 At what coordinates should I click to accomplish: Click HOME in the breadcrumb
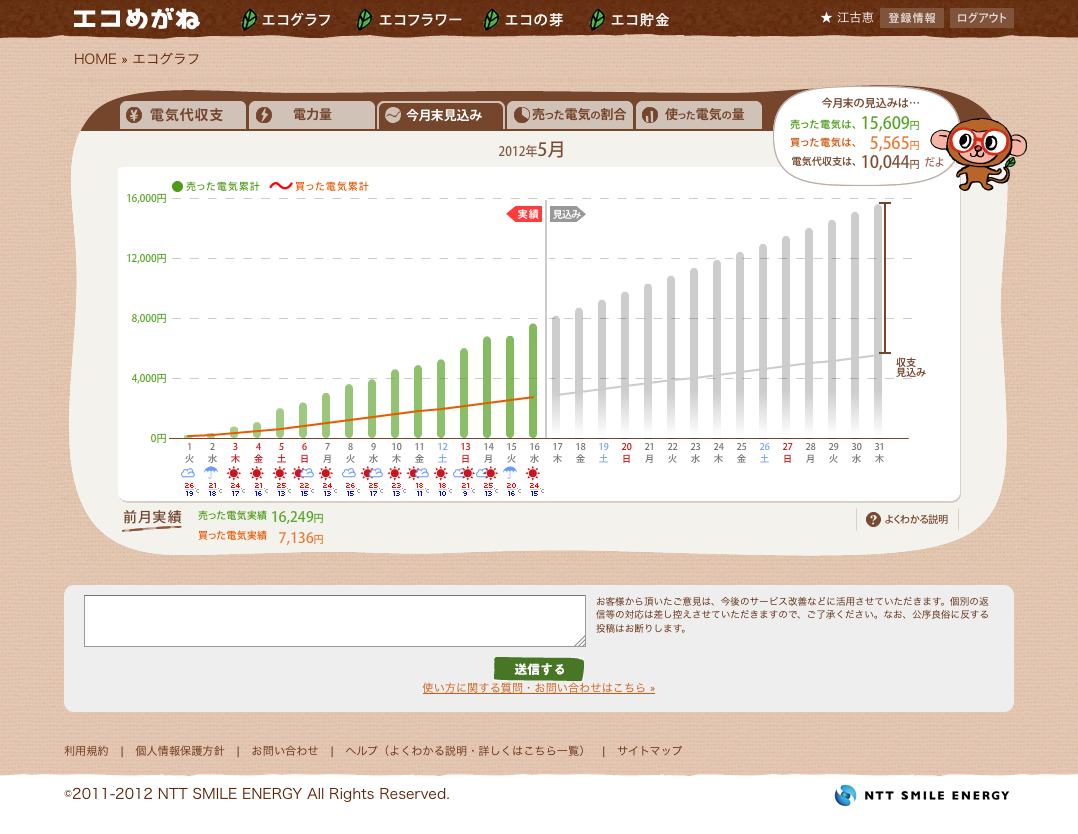[x=95, y=59]
